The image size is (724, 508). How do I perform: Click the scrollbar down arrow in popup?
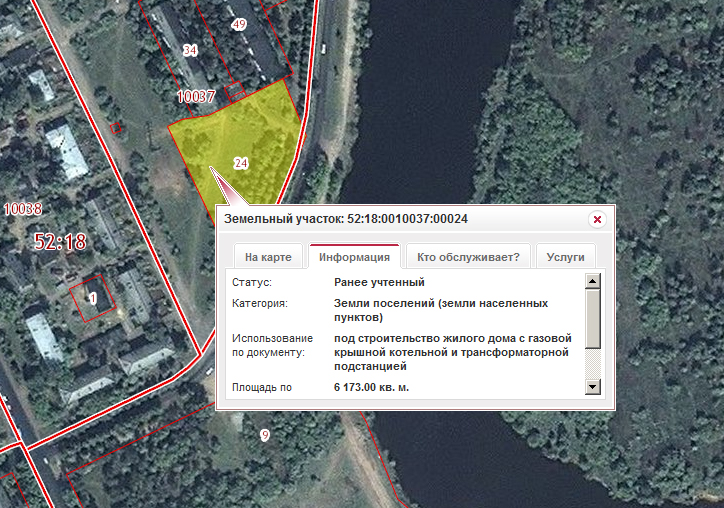[592, 387]
